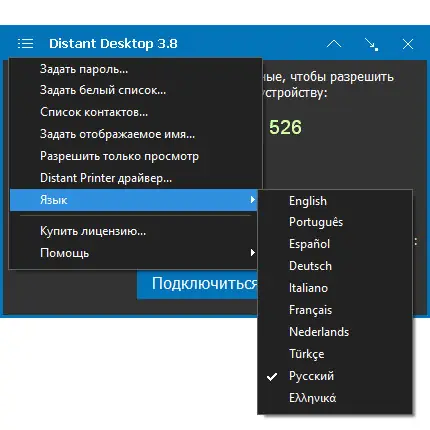Open 'Список контактов...' menu entry
The height and width of the screenshot is (430, 430).
tap(133, 112)
